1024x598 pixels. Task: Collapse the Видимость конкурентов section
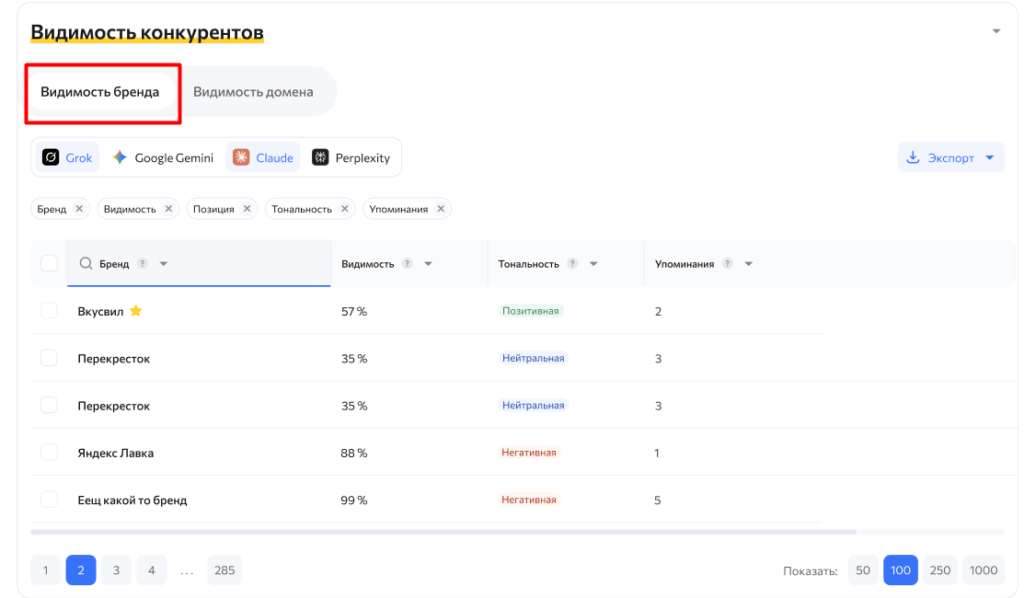coord(996,32)
